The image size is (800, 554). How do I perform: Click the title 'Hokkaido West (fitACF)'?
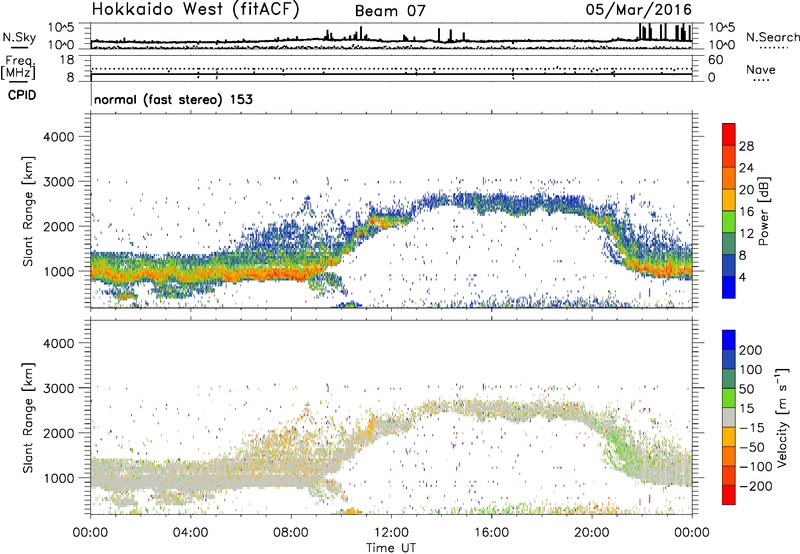pyautogui.click(x=195, y=10)
